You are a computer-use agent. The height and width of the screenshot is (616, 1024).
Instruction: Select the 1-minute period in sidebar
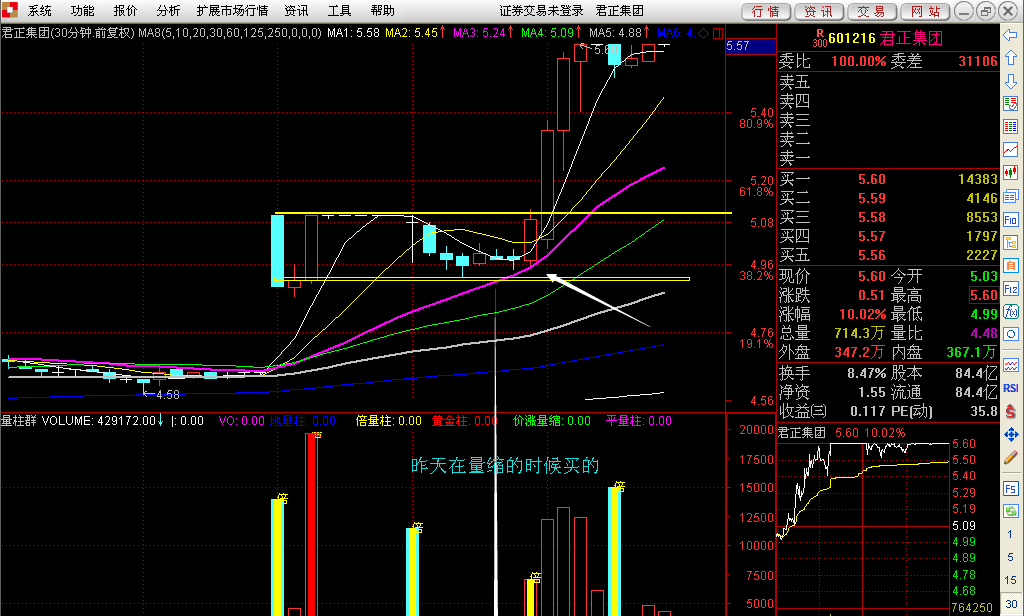tap(1010, 534)
